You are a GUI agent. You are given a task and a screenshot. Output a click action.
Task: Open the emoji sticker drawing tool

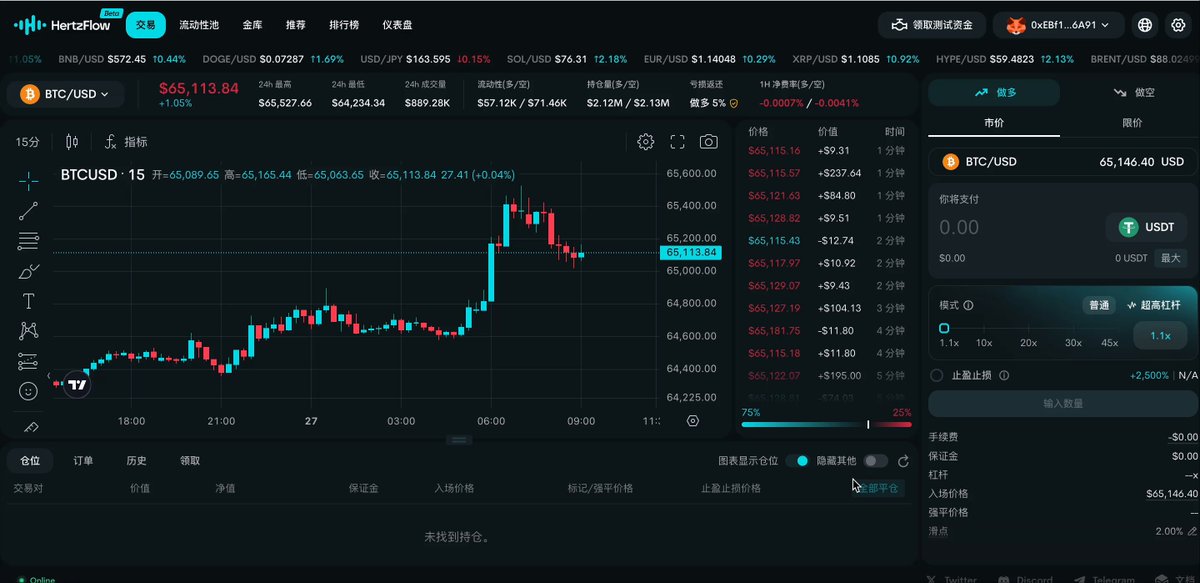point(28,391)
